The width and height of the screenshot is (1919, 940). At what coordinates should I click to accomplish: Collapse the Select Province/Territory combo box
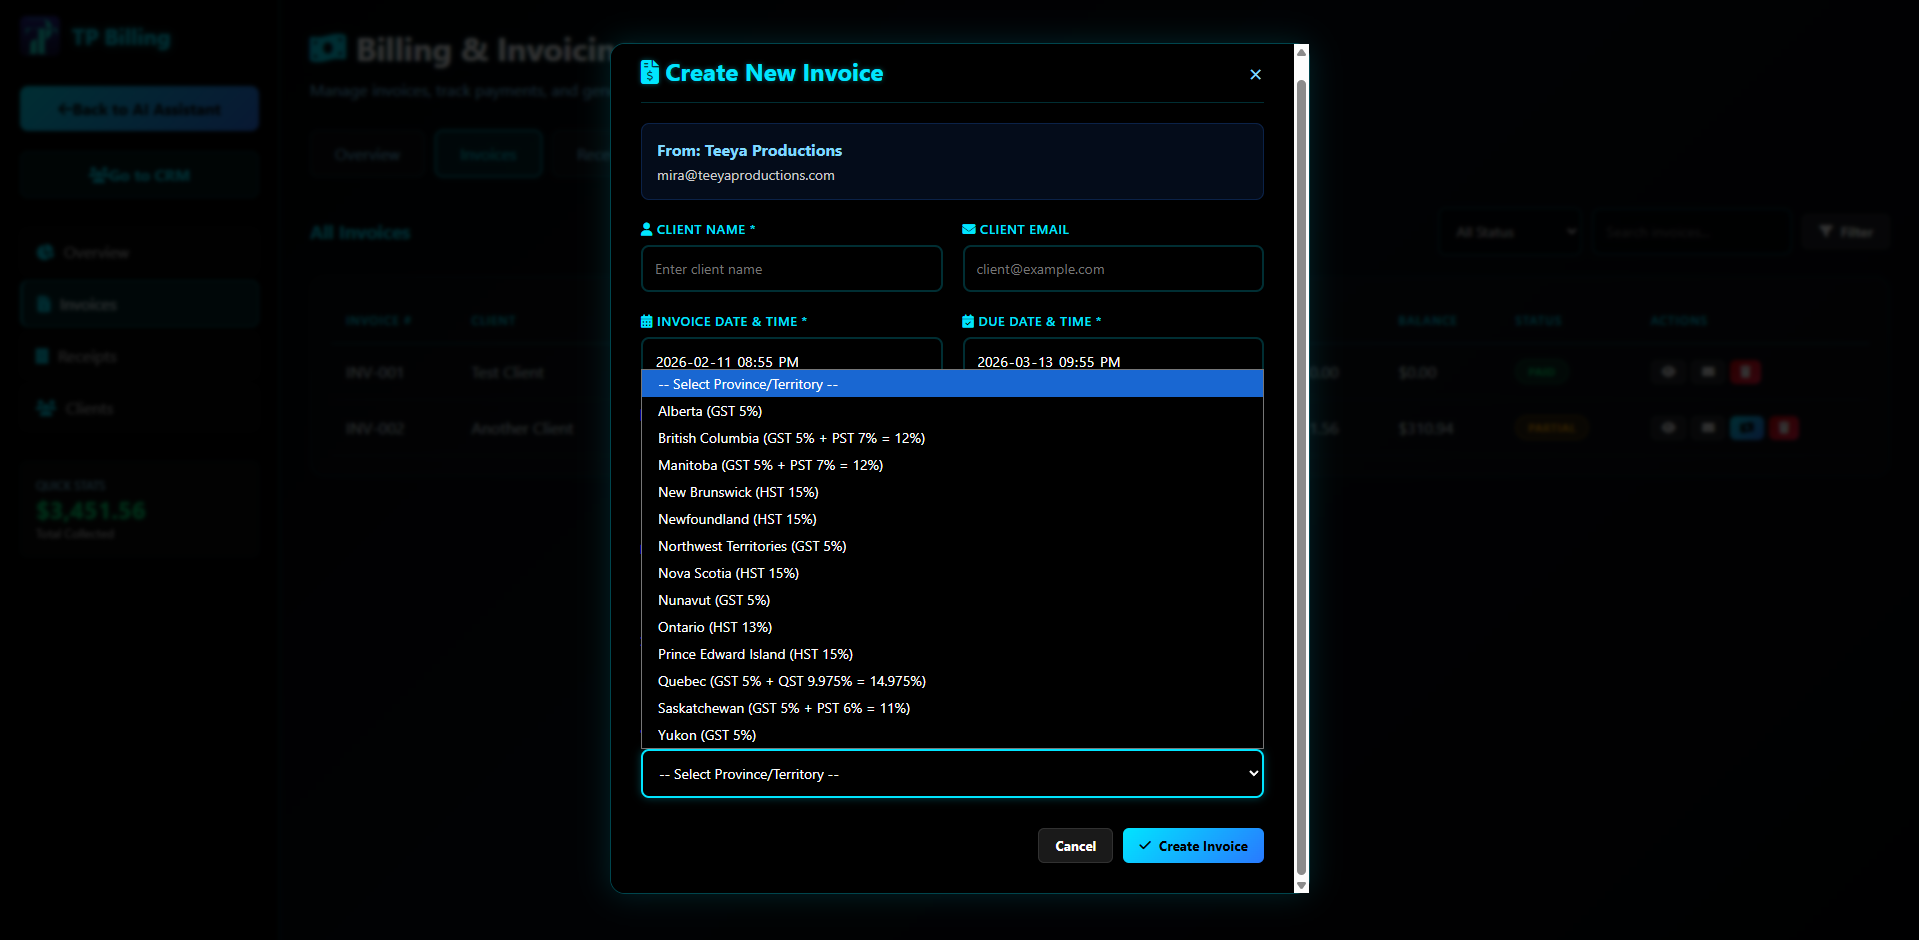click(x=951, y=774)
